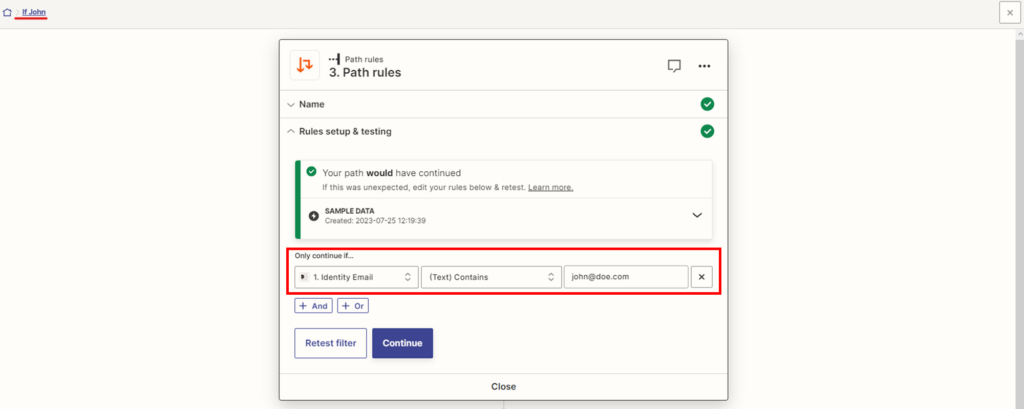Screen dimensions: 1024x409
Task: Click the orange Paths app icon
Action: [305, 65]
